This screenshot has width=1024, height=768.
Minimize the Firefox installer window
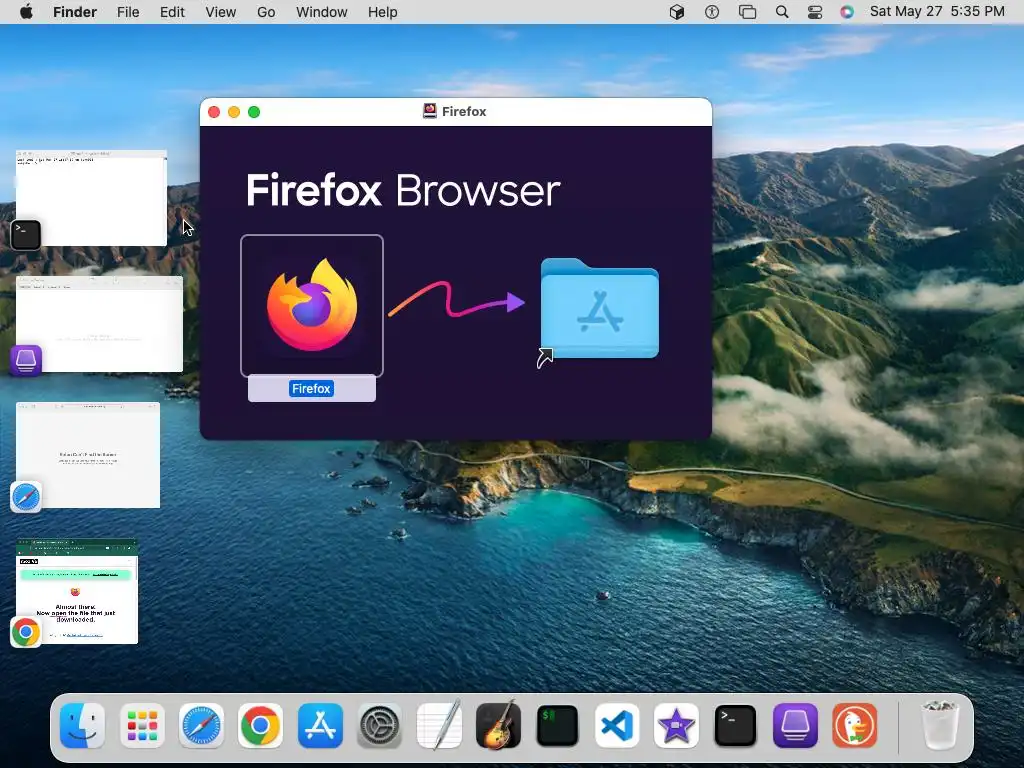[234, 112]
